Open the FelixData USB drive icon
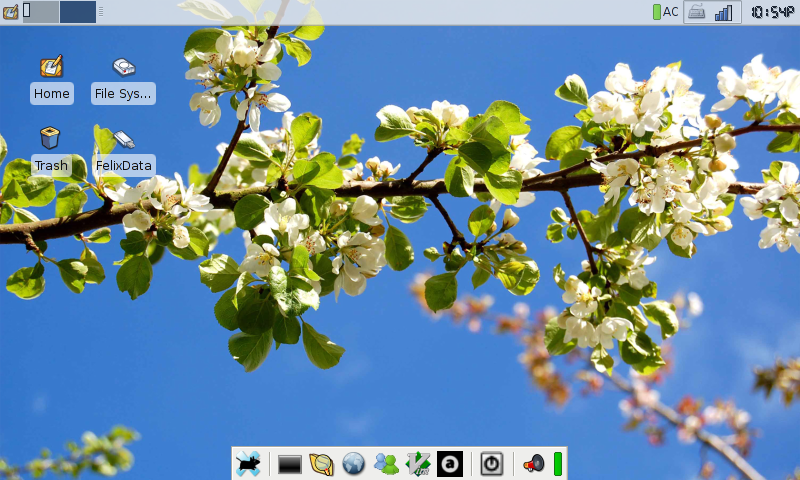Screen dimensions: 800x480 coord(123,139)
